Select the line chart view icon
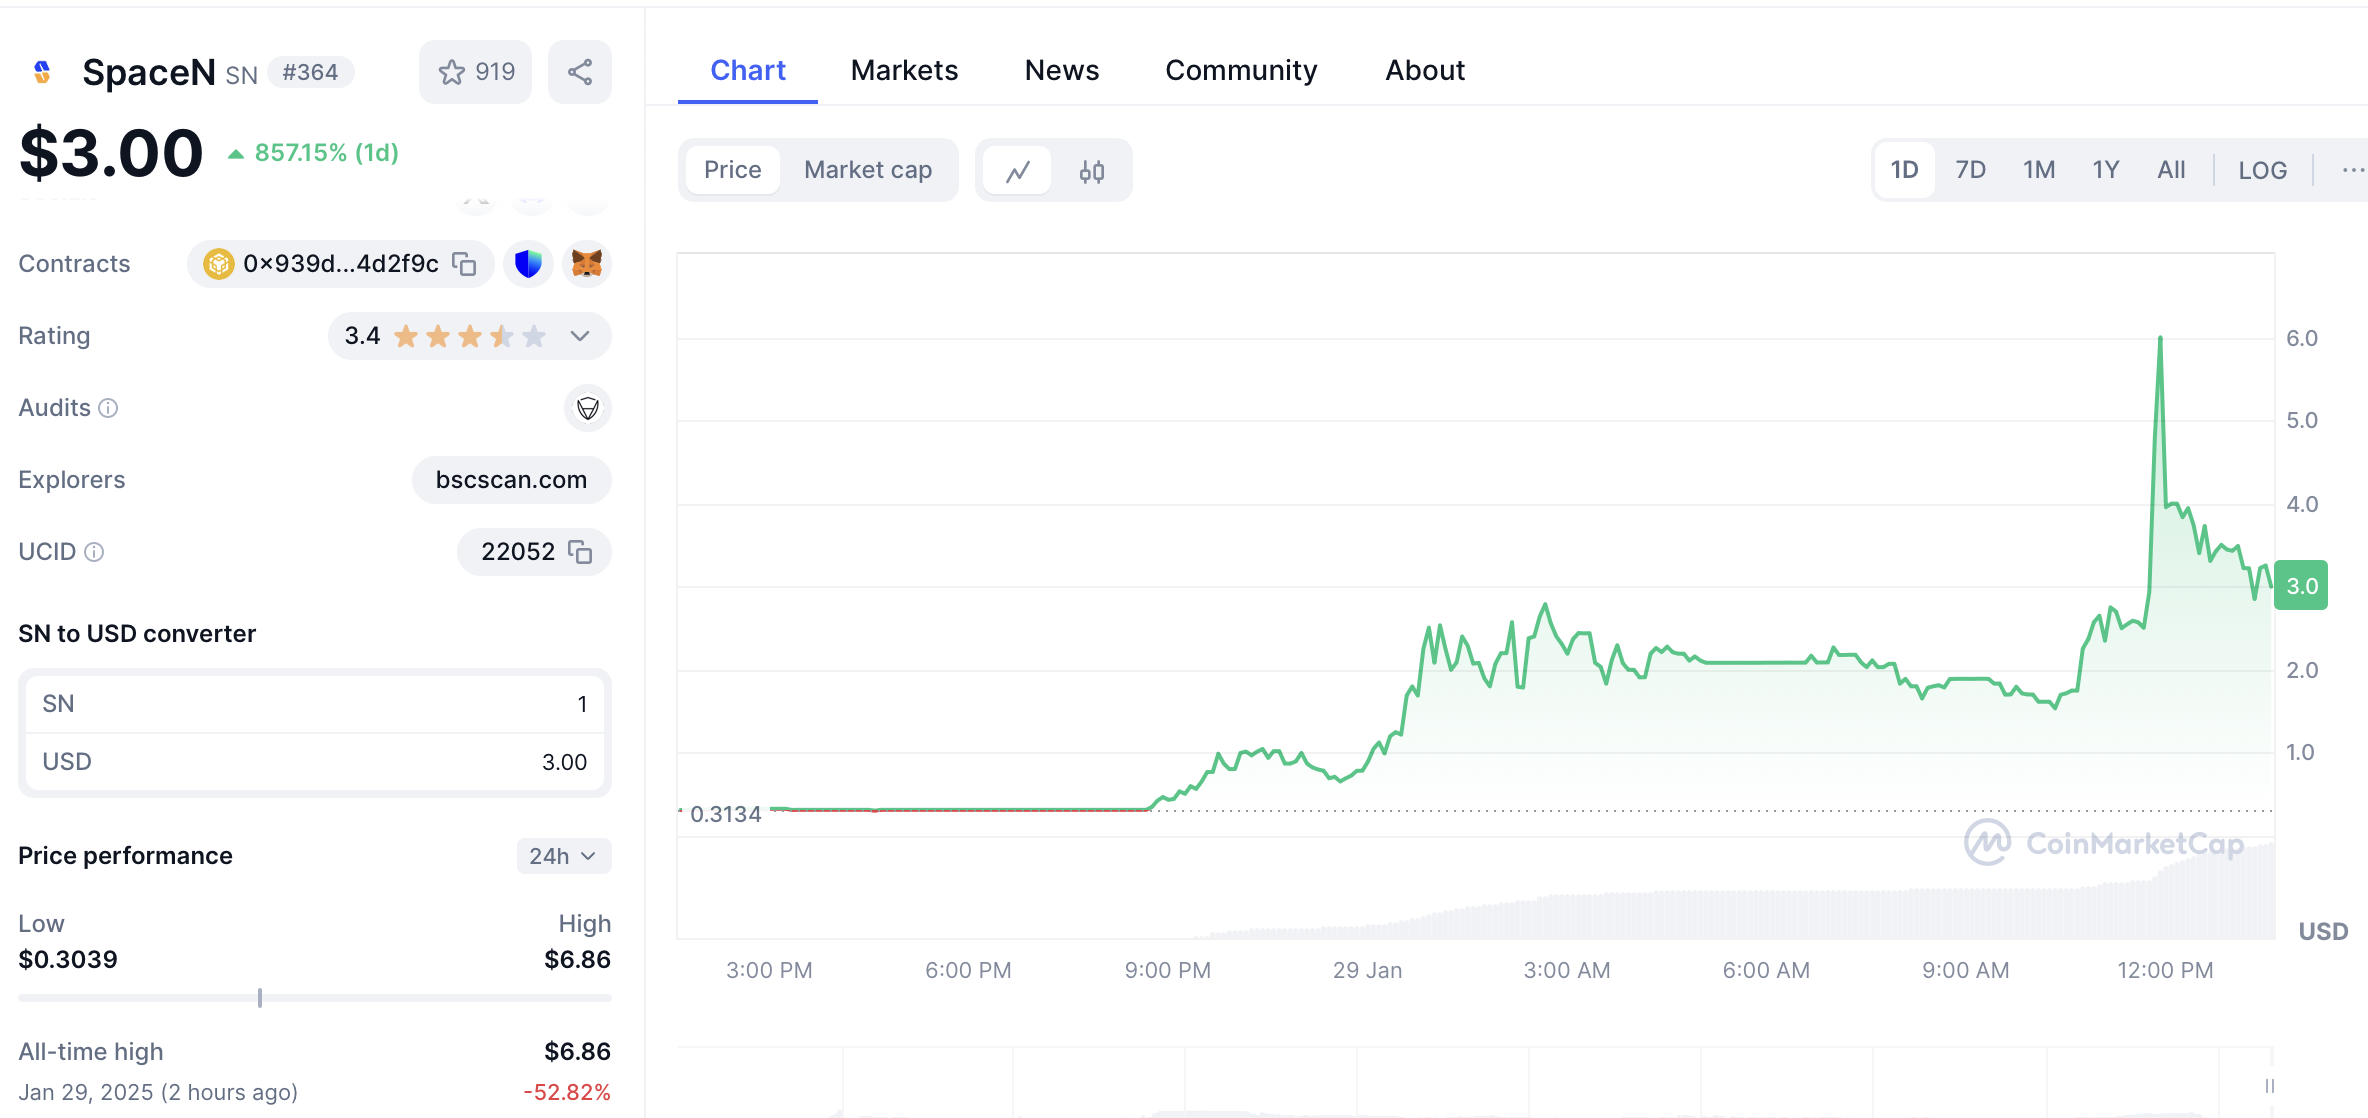Screen dimensions: 2368x1118 point(1018,171)
